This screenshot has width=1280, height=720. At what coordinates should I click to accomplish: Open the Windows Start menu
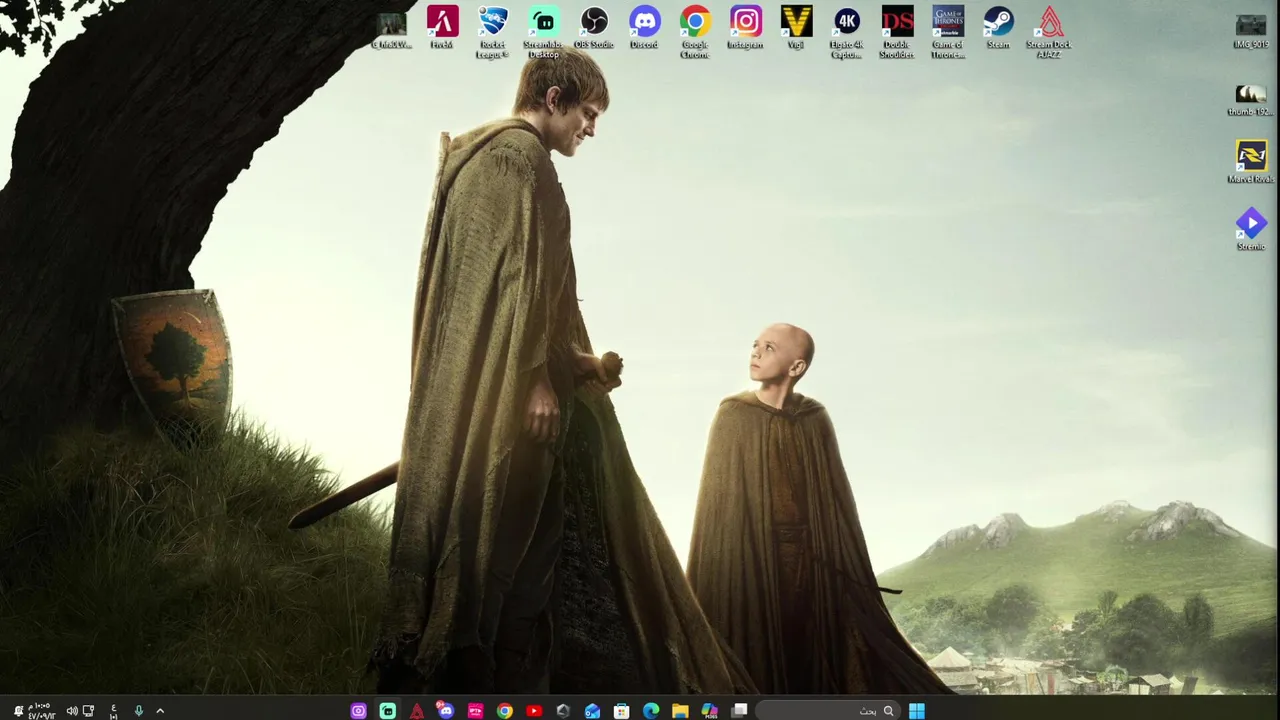click(917, 711)
